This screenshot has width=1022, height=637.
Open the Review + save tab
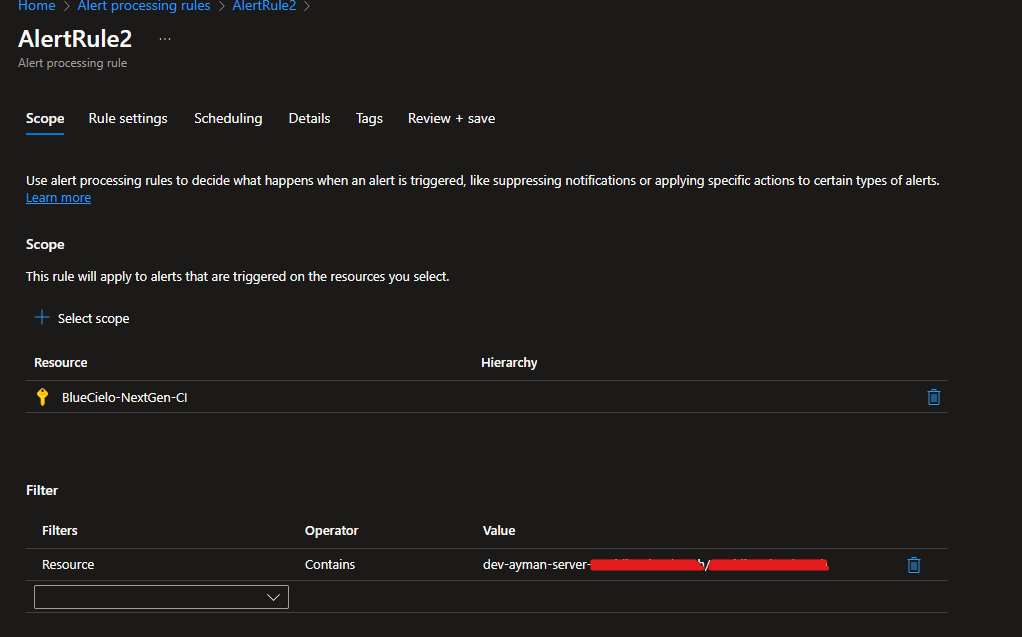pos(451,119)
